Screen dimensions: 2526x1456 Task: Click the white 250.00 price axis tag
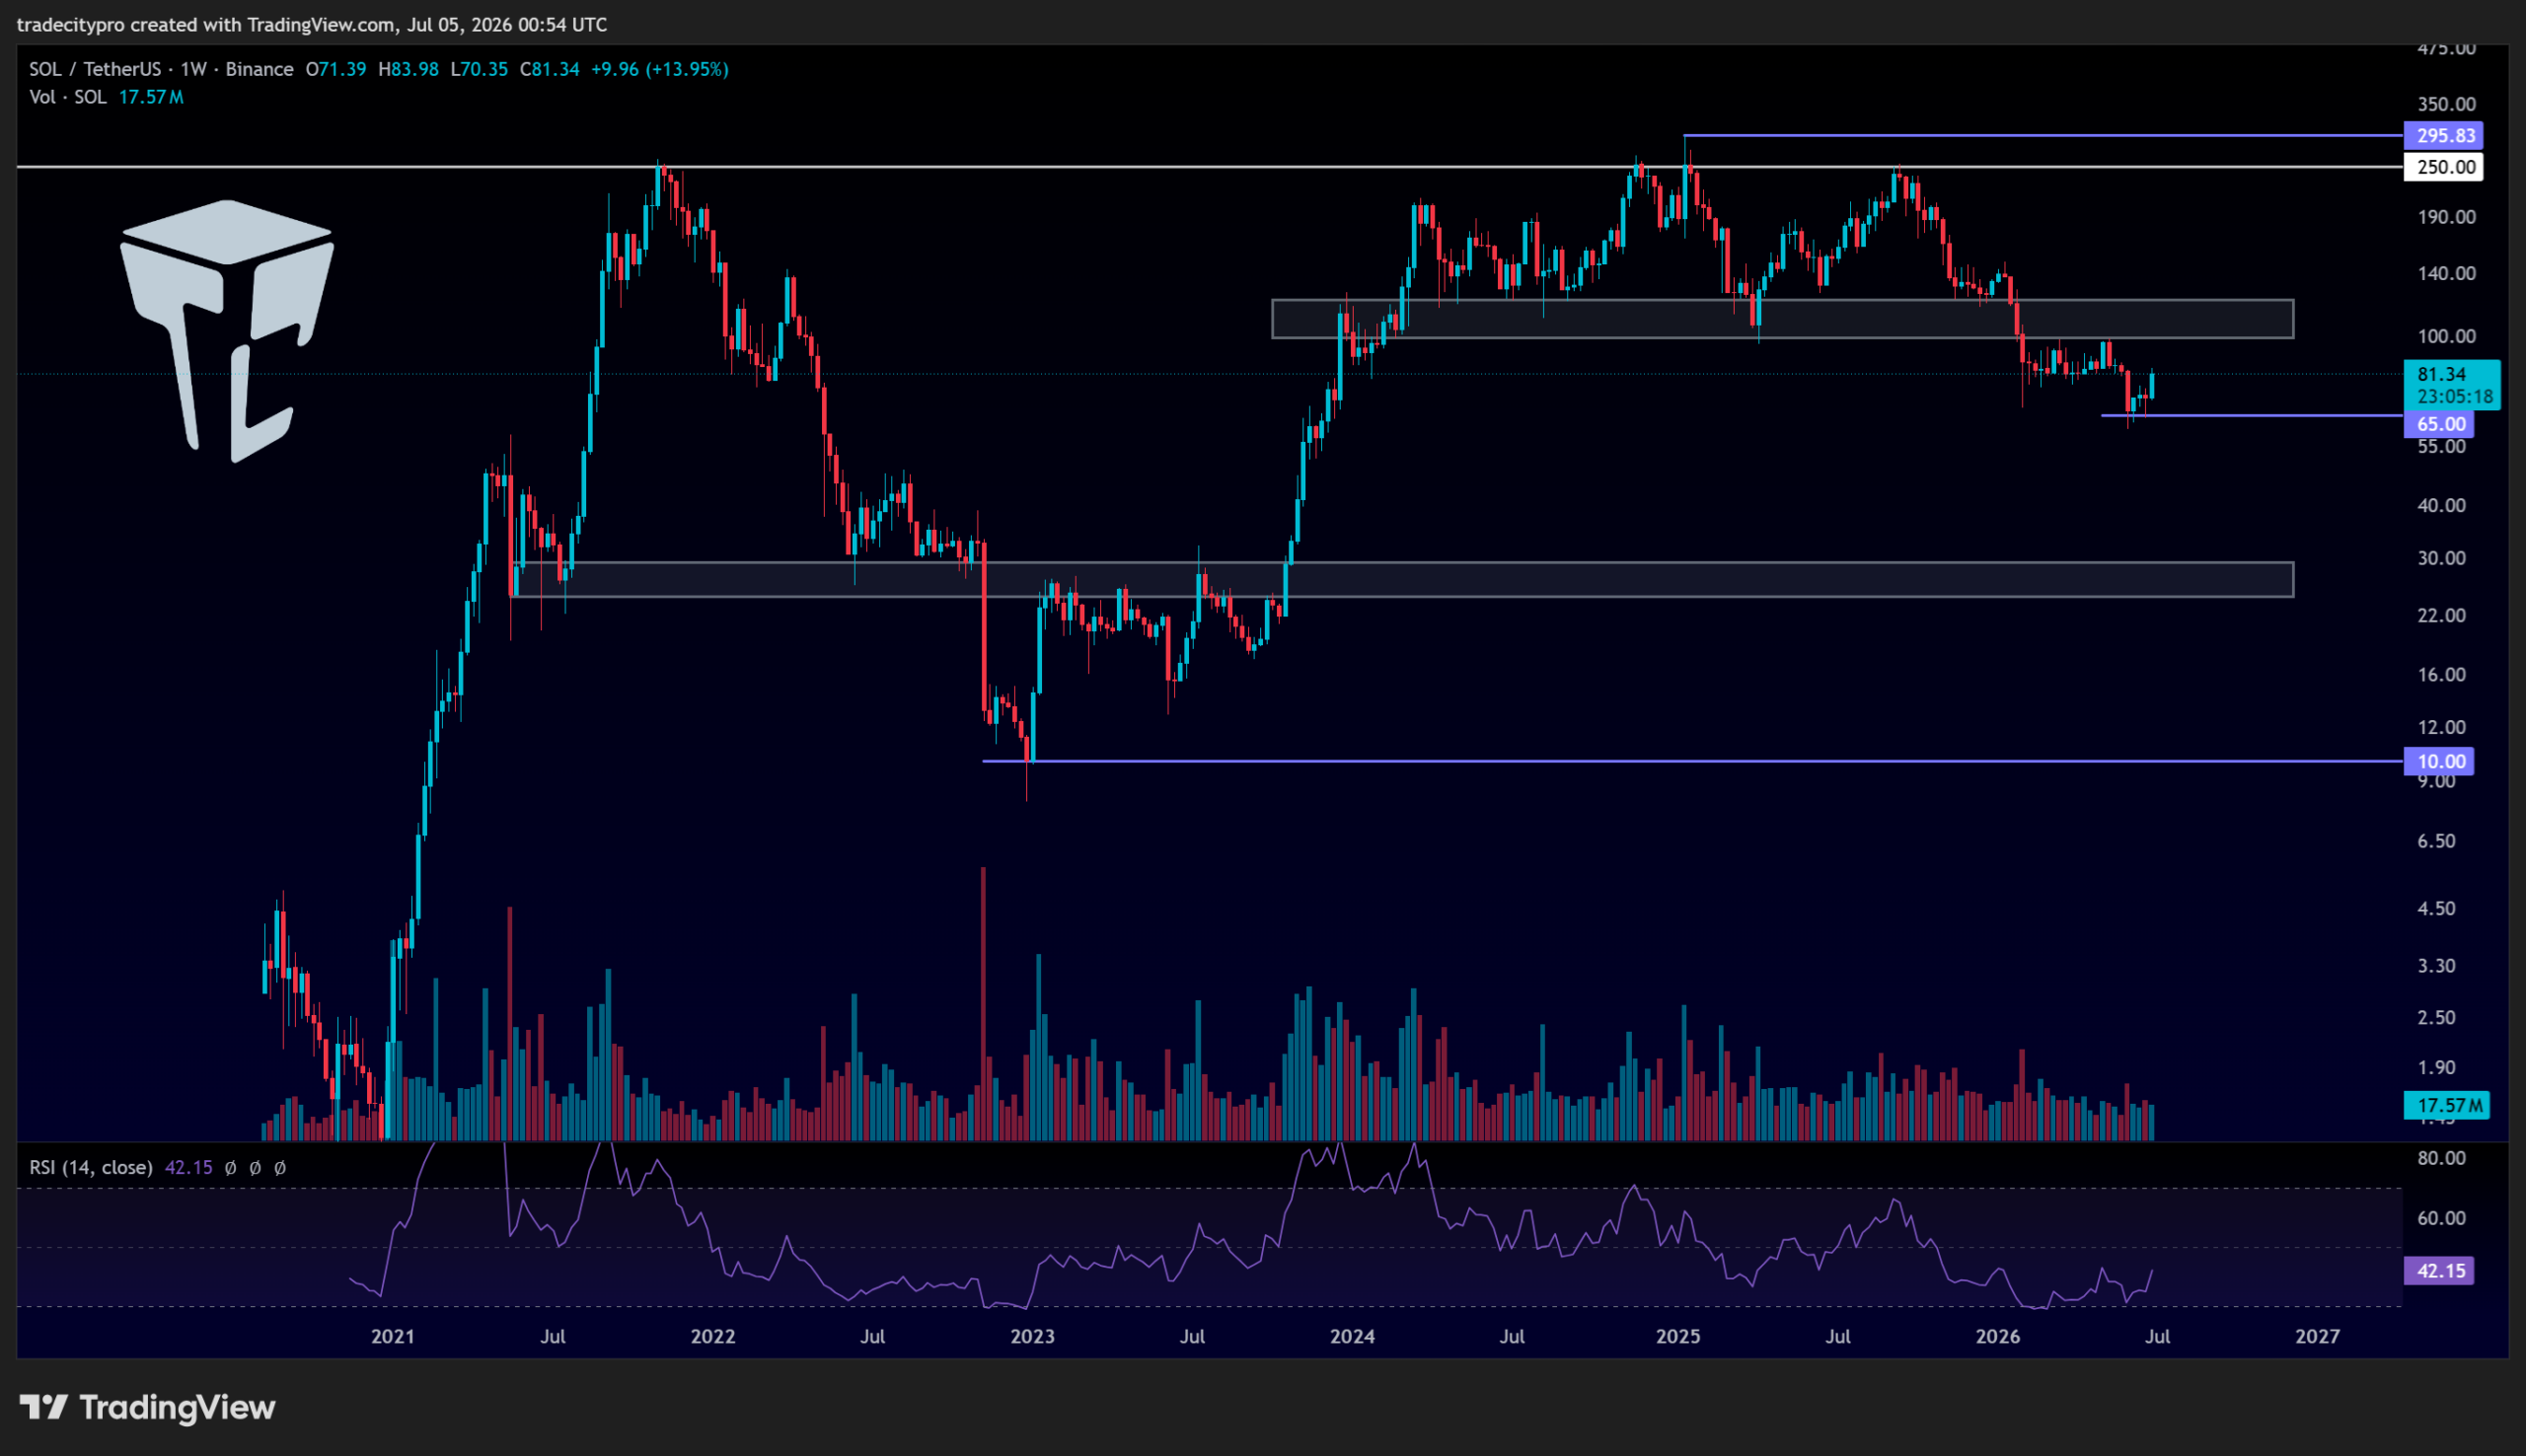click(x=2443, y=167)
